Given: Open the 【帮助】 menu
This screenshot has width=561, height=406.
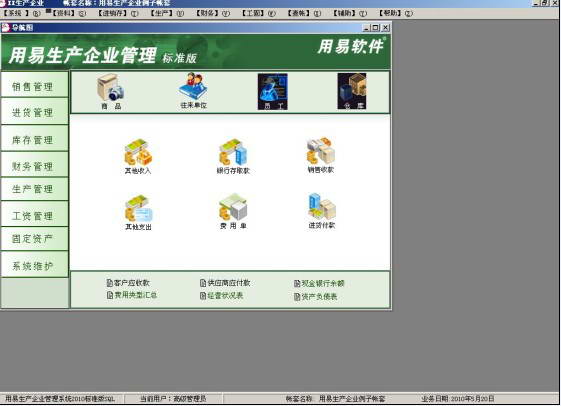Looking at the screenshot, I should point(395,13).
